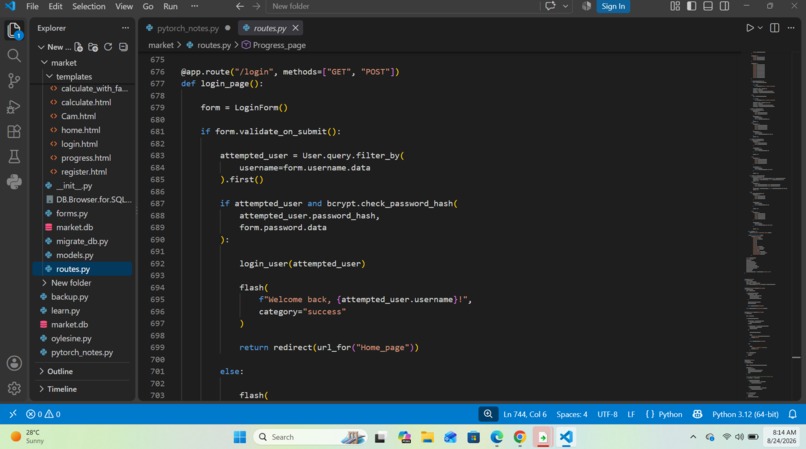
Task: Go back in navigation history
Action: 240,6
